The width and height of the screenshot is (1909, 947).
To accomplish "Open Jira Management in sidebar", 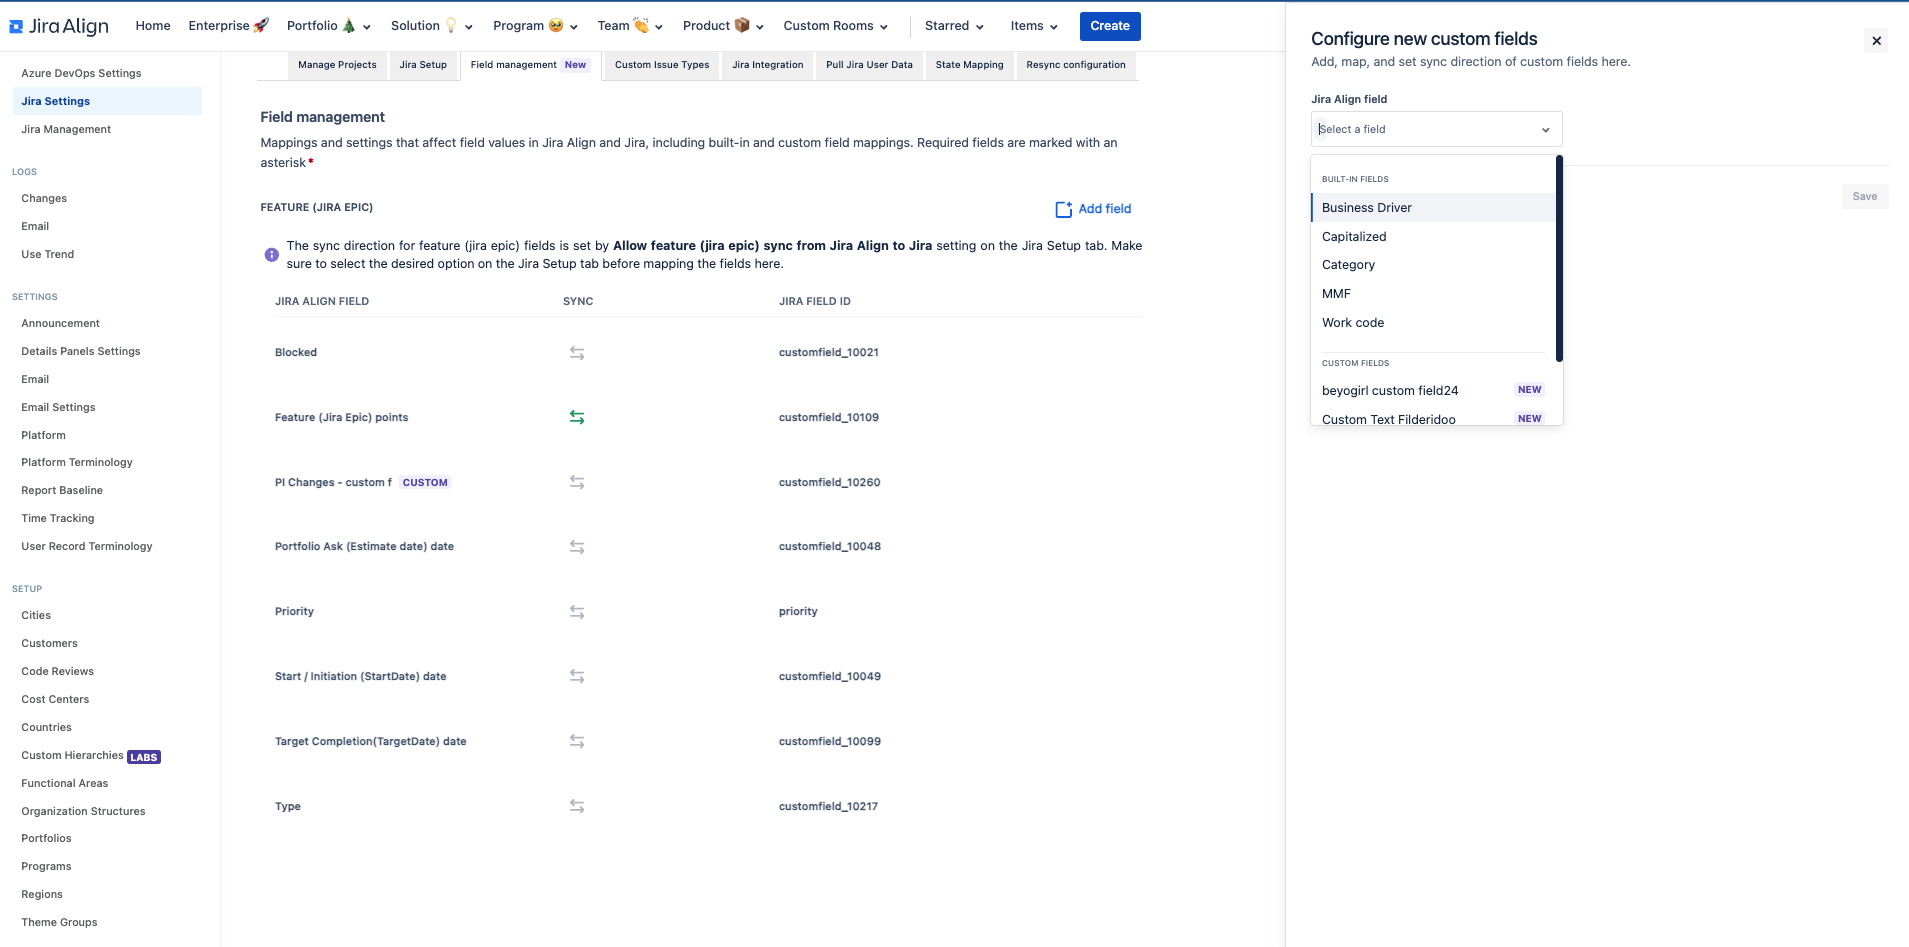I will 66,129.
